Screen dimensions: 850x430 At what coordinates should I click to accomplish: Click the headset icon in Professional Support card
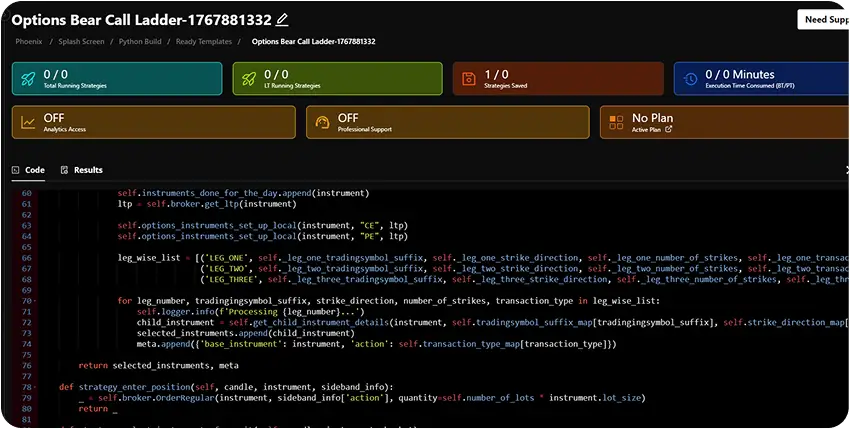pyautogui.click(x=322, y=122)
